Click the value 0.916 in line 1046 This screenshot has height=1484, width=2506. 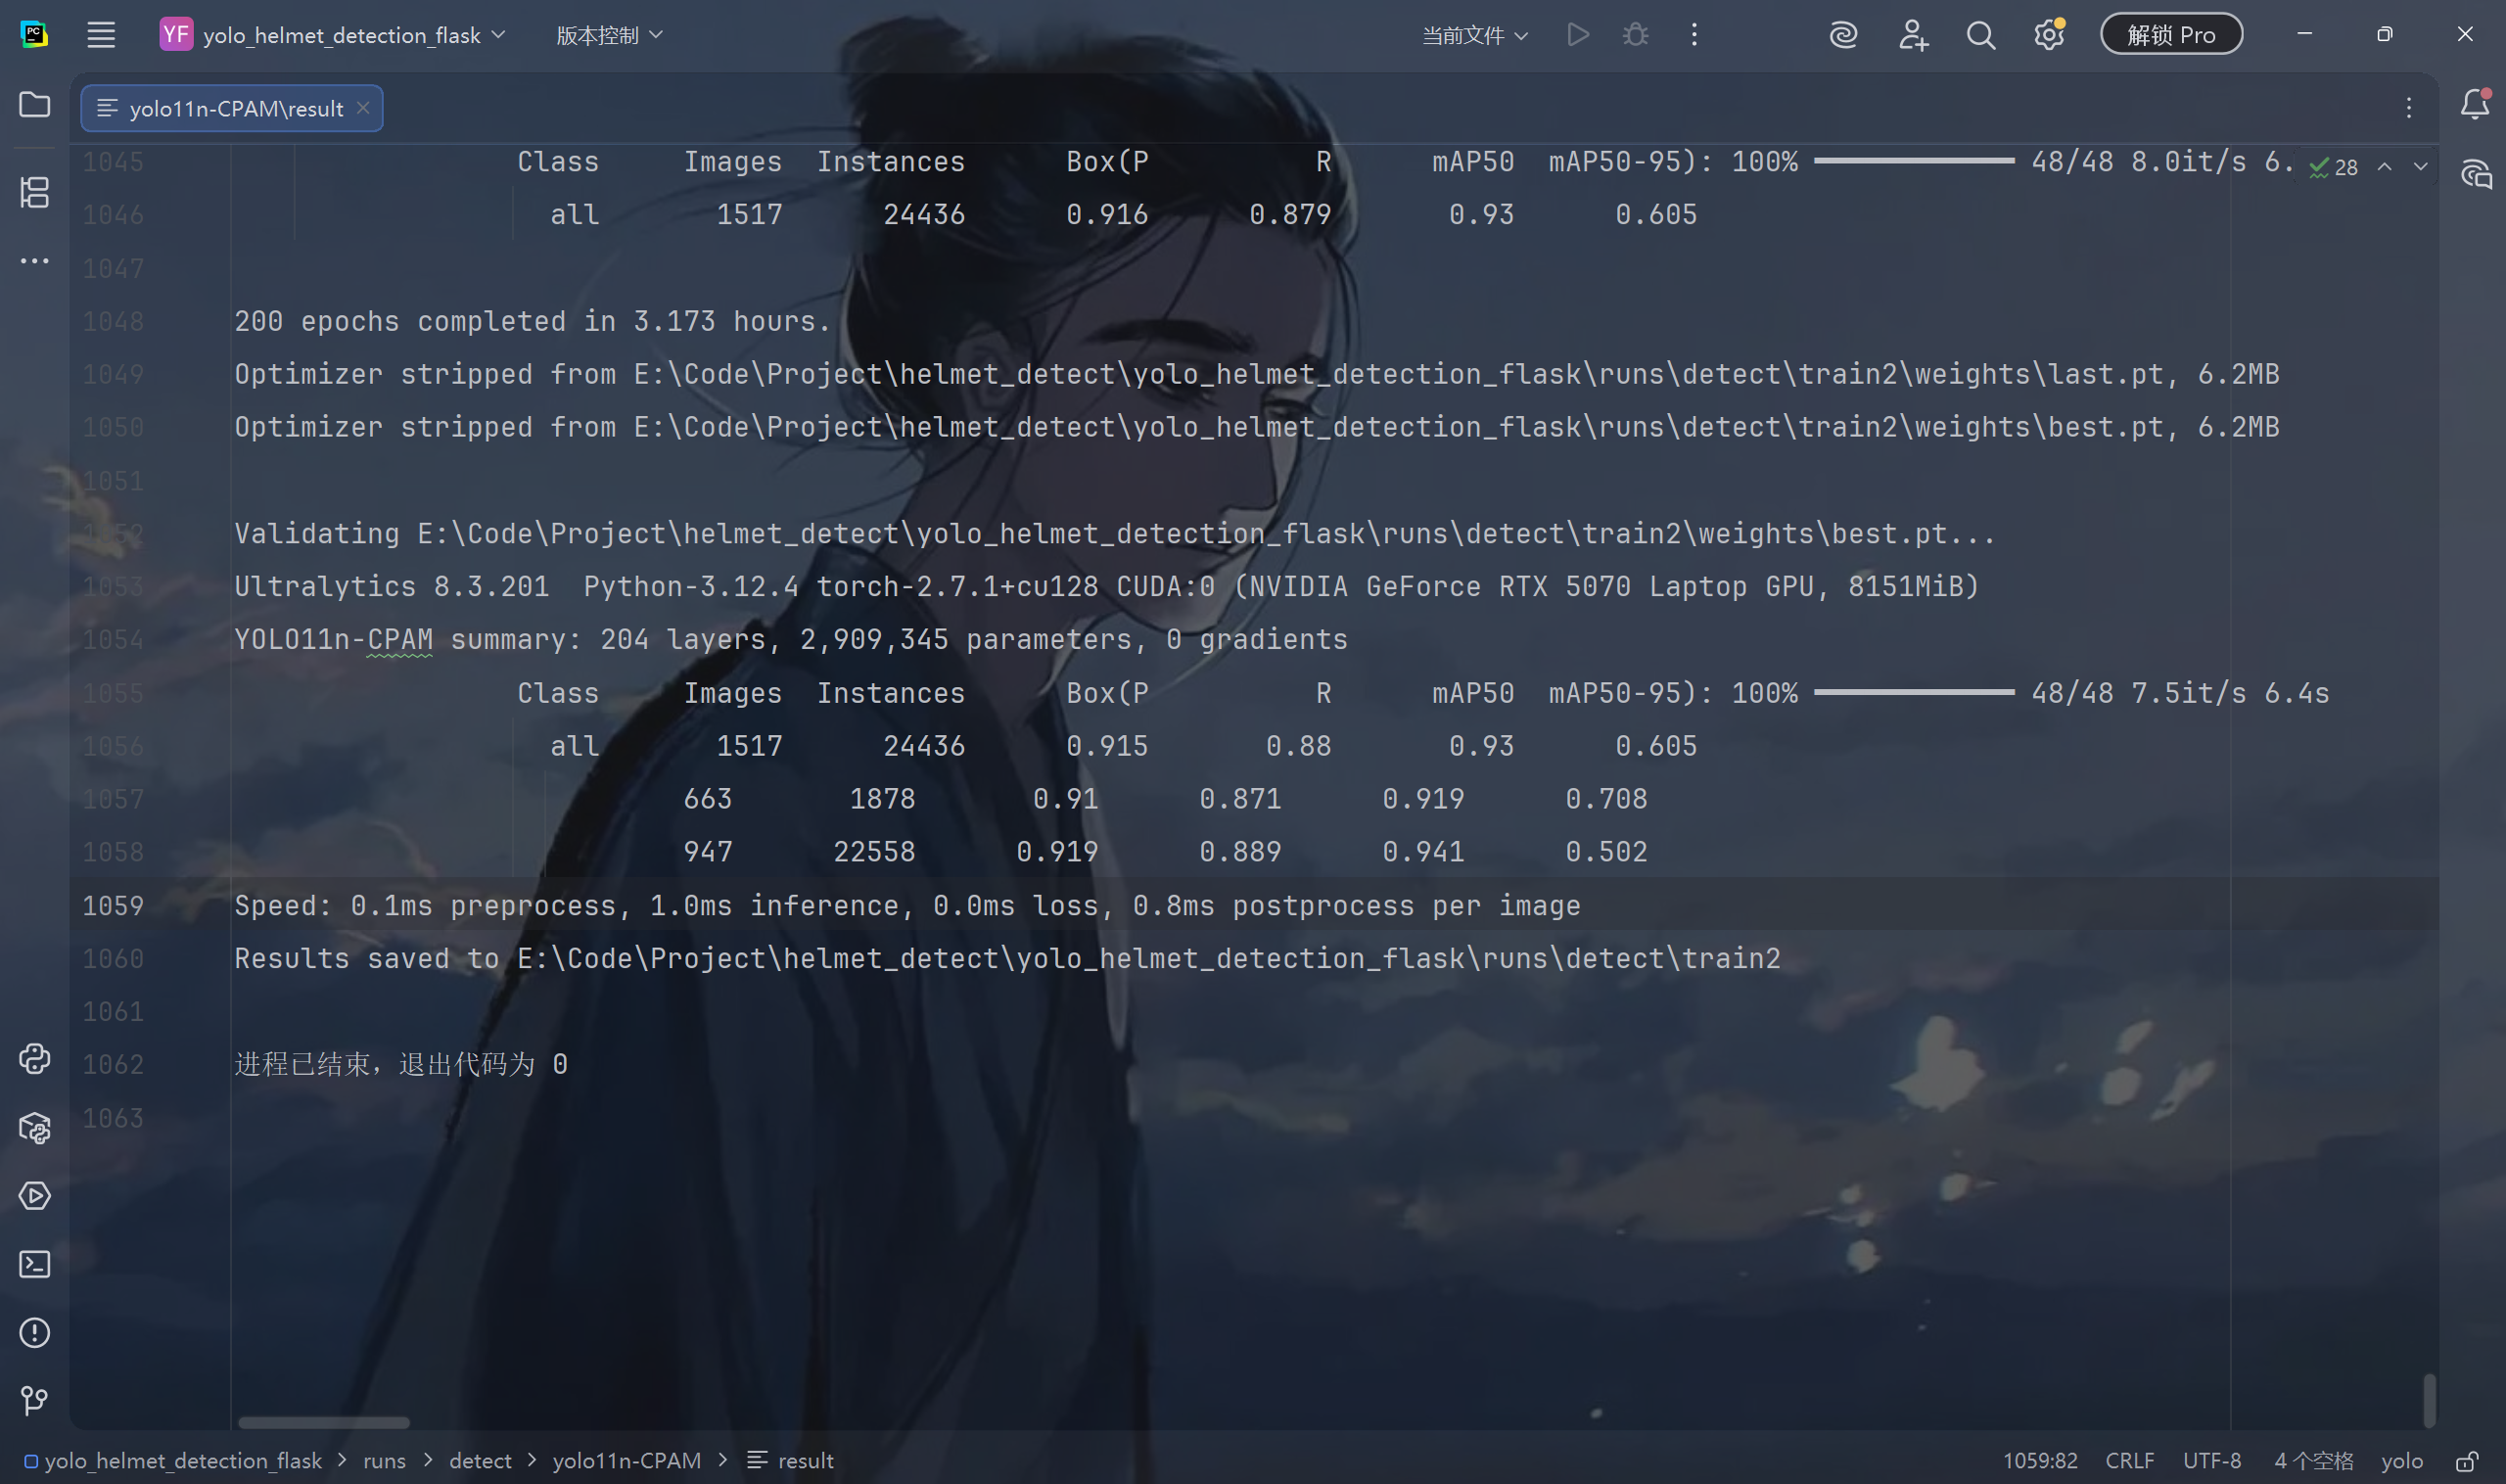1107,214
